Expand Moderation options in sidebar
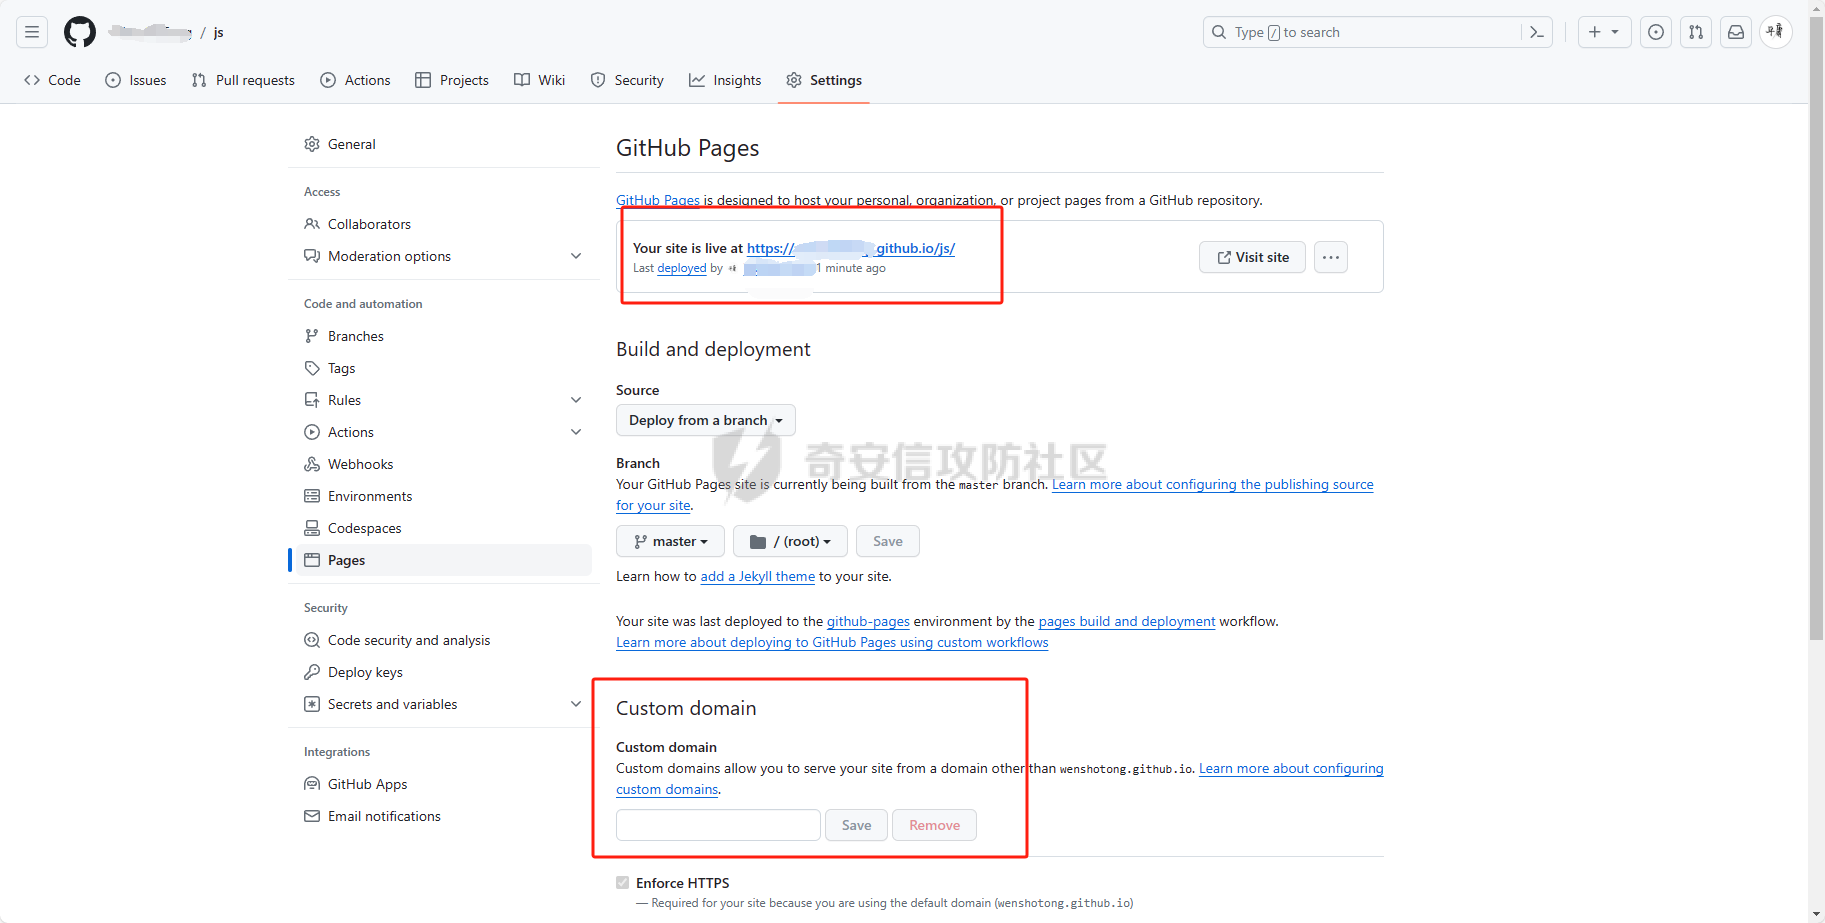1825x923 pixels. (x=576, y=256)
